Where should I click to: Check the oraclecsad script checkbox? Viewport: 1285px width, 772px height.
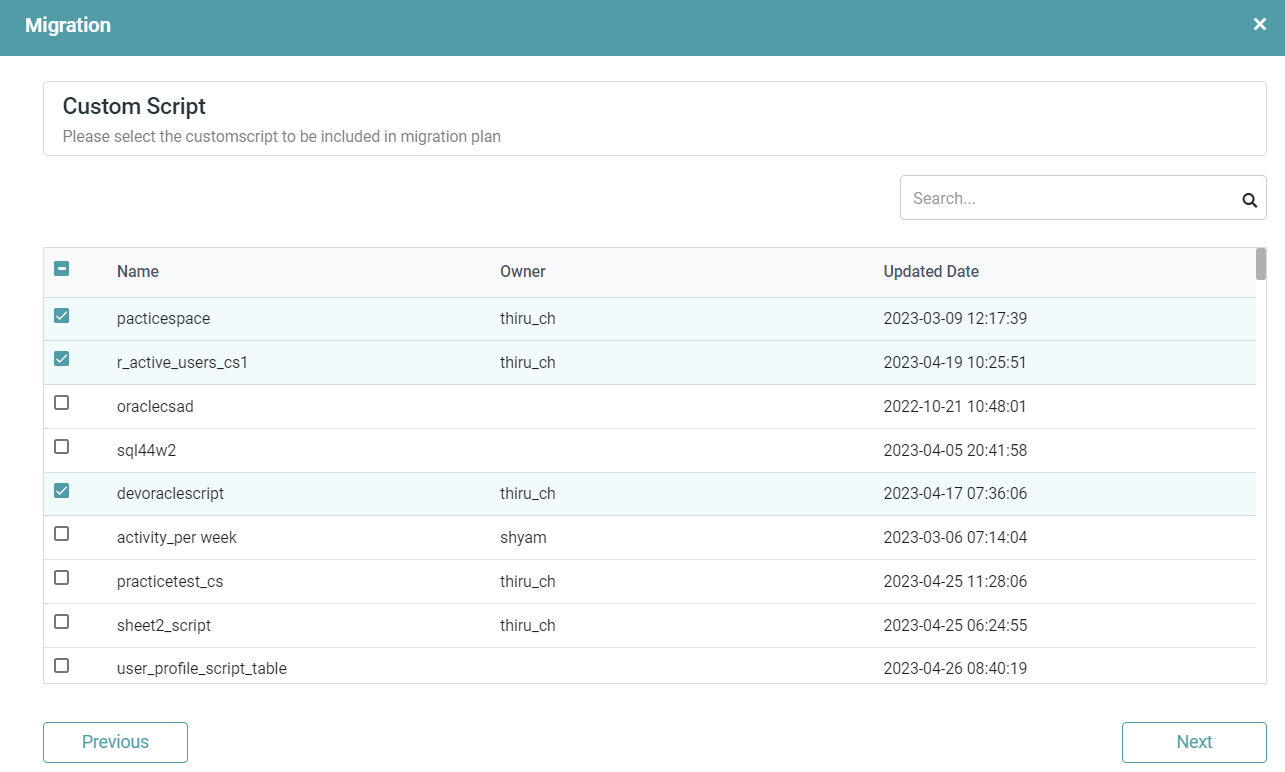point(61,403)
